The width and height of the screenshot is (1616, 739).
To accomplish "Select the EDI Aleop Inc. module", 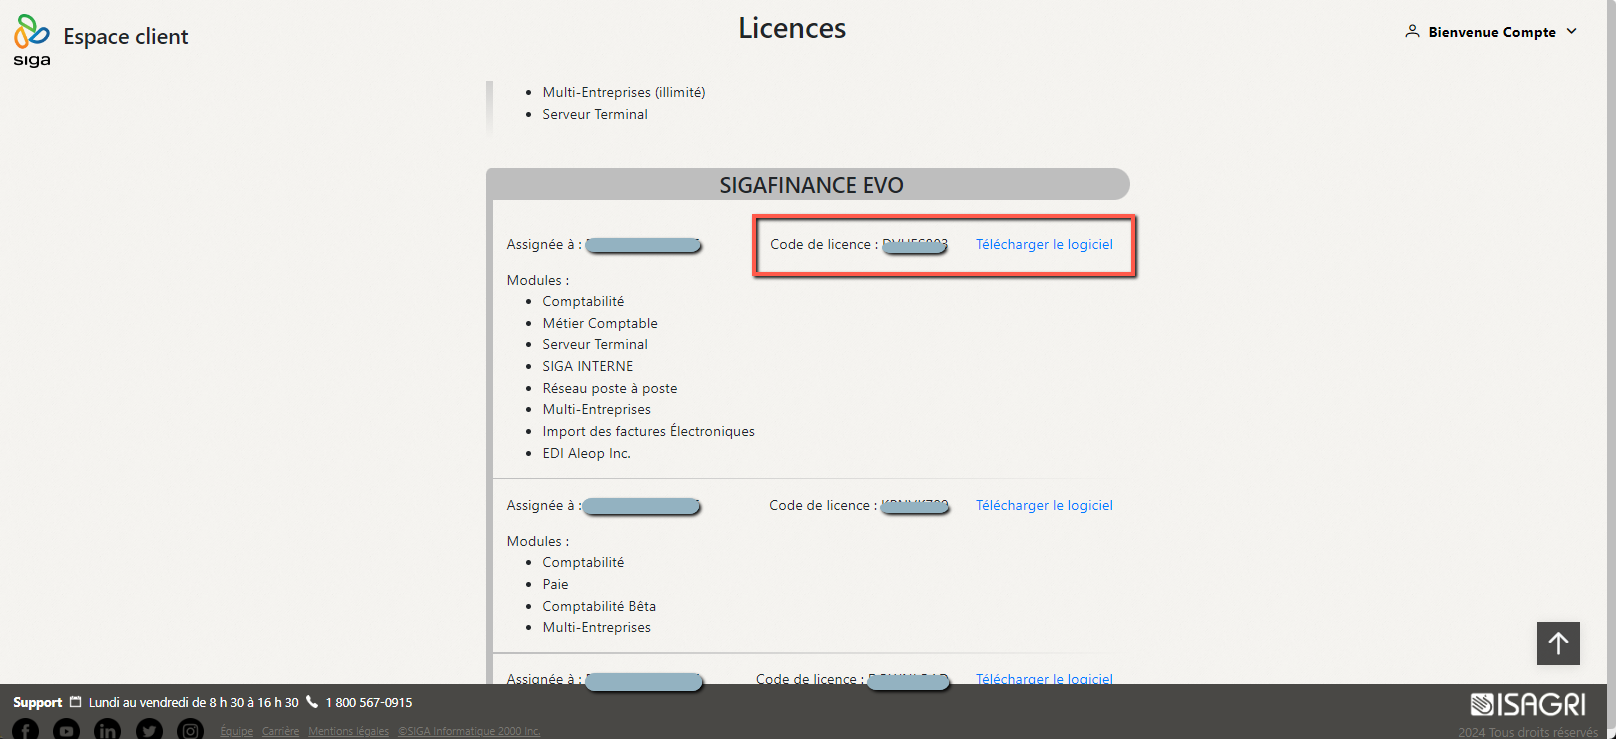I will (587, 453).
